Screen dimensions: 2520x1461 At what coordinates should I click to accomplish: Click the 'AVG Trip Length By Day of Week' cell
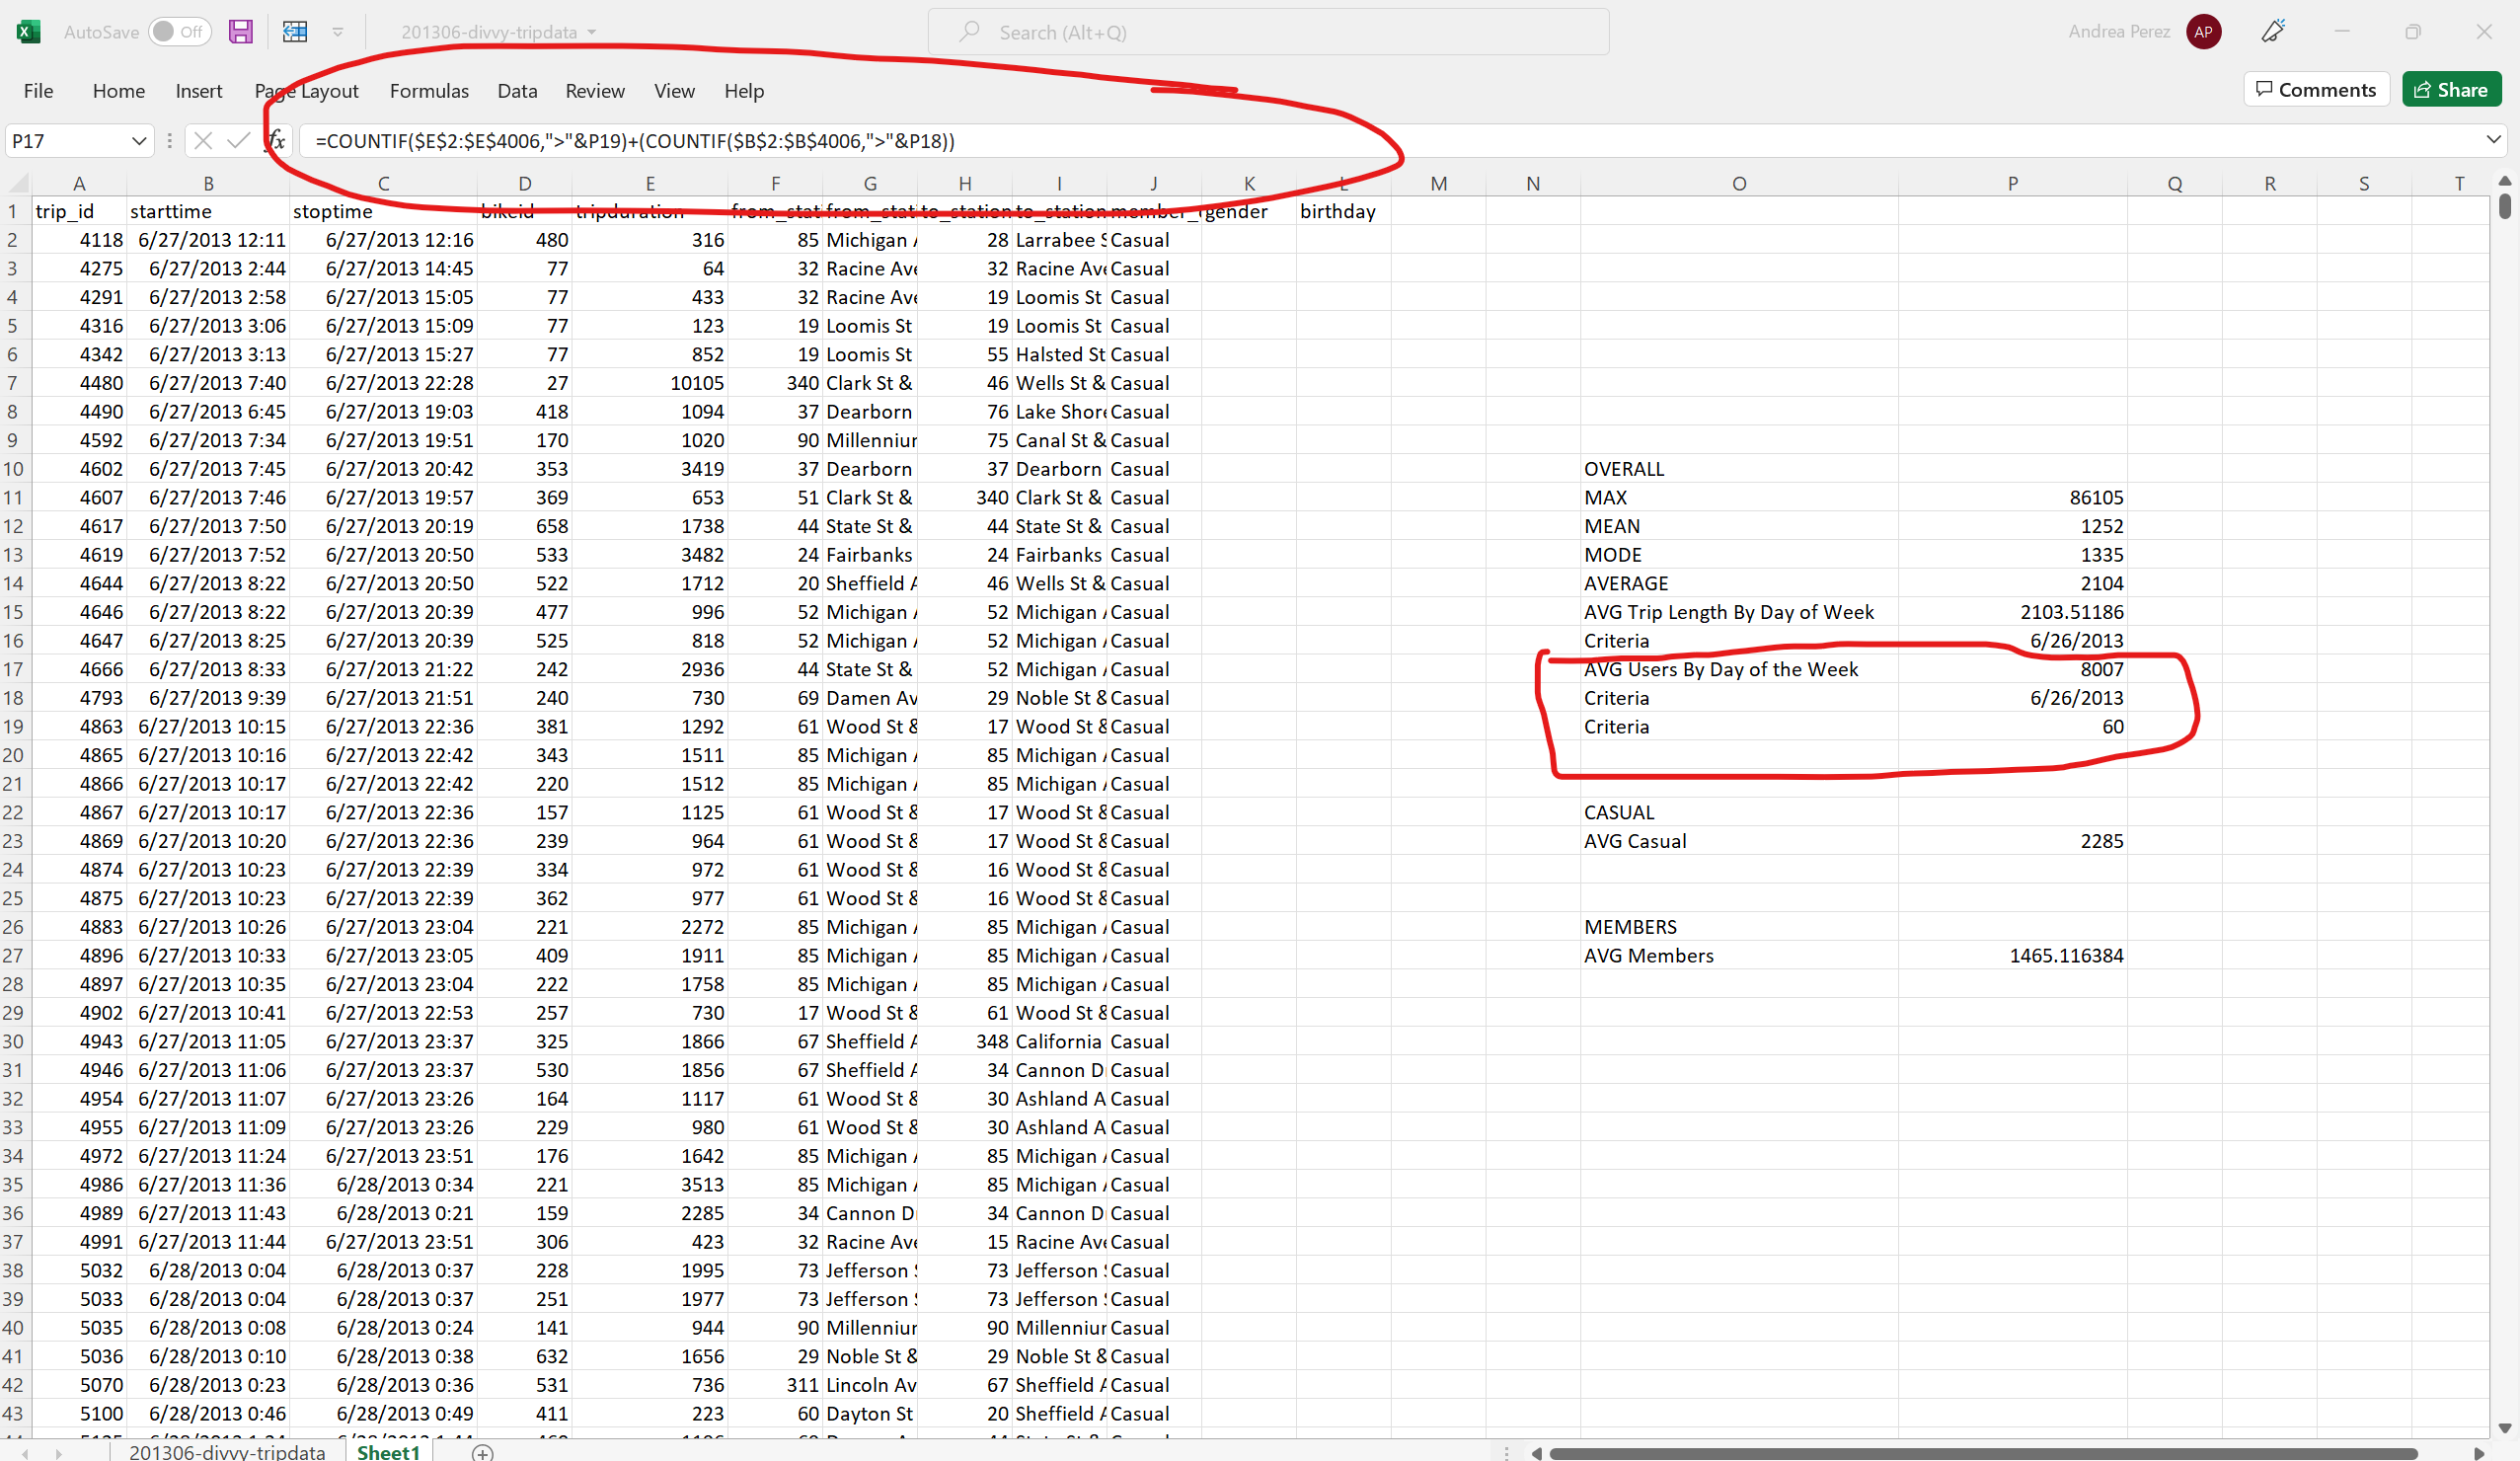[1739, 612]
